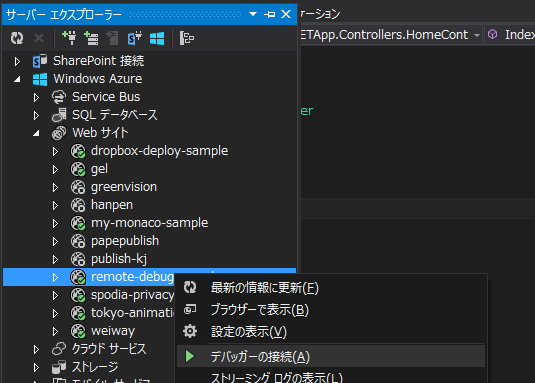The image size is (535, 383).
Task: Click the weiway globe icon
Action: point(78,332)
